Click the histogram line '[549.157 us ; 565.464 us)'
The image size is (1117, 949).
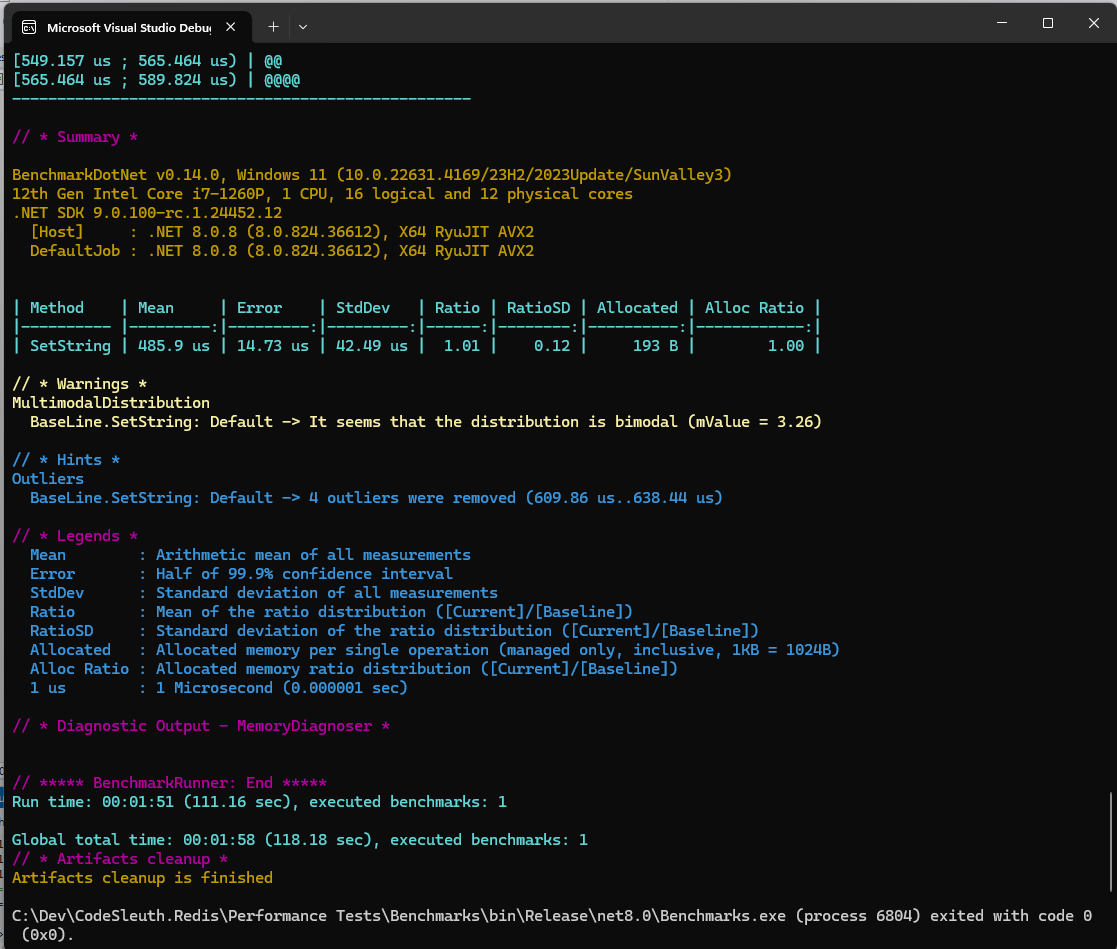pyautogui.click(x=147, y=61)
